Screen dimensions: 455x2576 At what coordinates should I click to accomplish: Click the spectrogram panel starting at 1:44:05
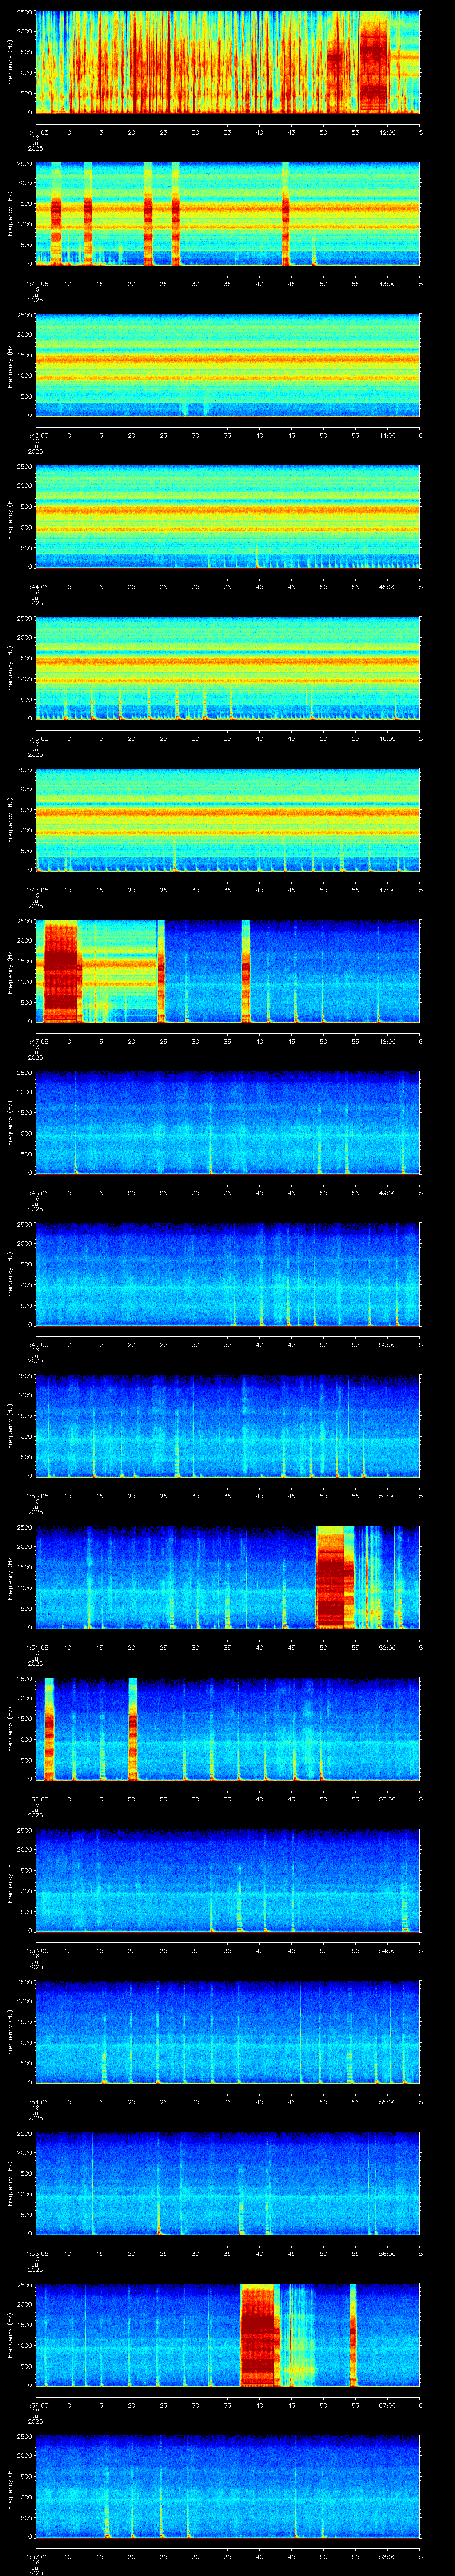228,517
